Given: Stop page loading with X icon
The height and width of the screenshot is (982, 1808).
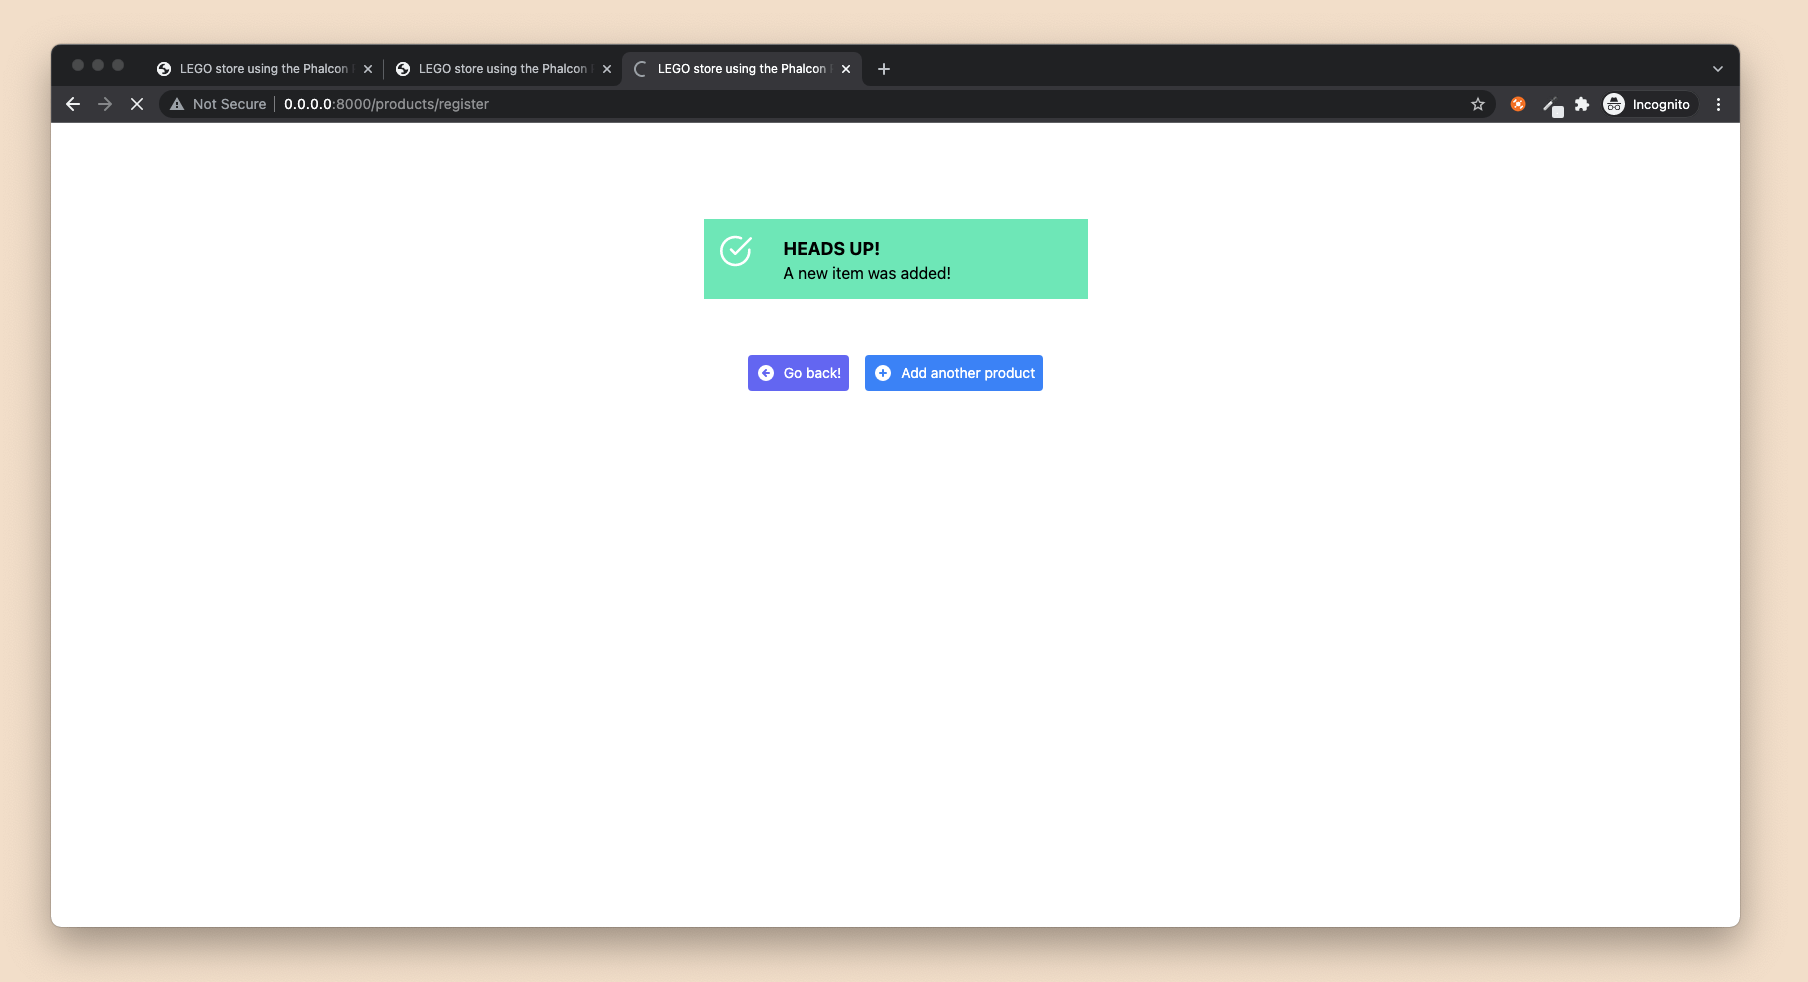Looking at the screenshot, I should coord(137,104).
